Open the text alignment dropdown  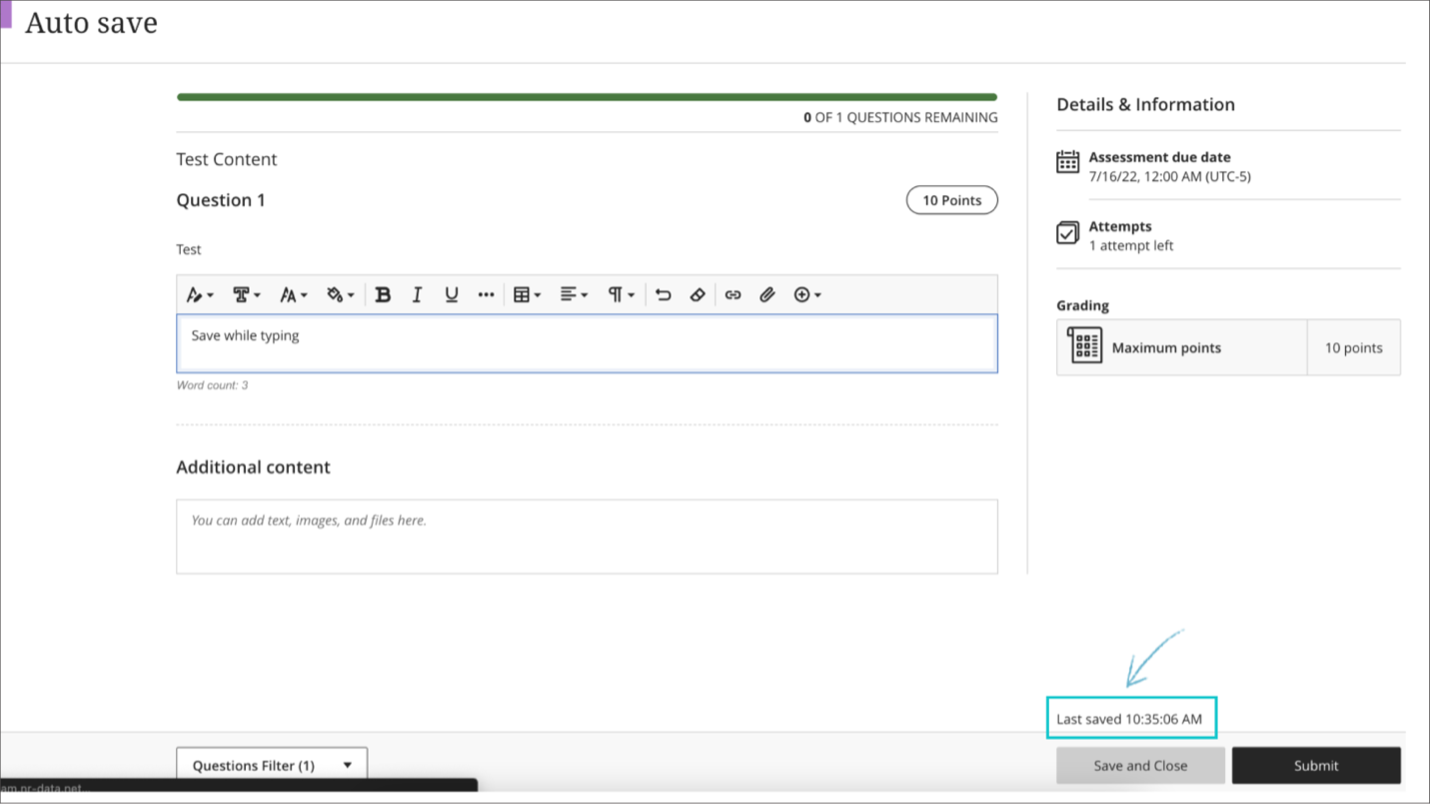(x=572, y=294)
